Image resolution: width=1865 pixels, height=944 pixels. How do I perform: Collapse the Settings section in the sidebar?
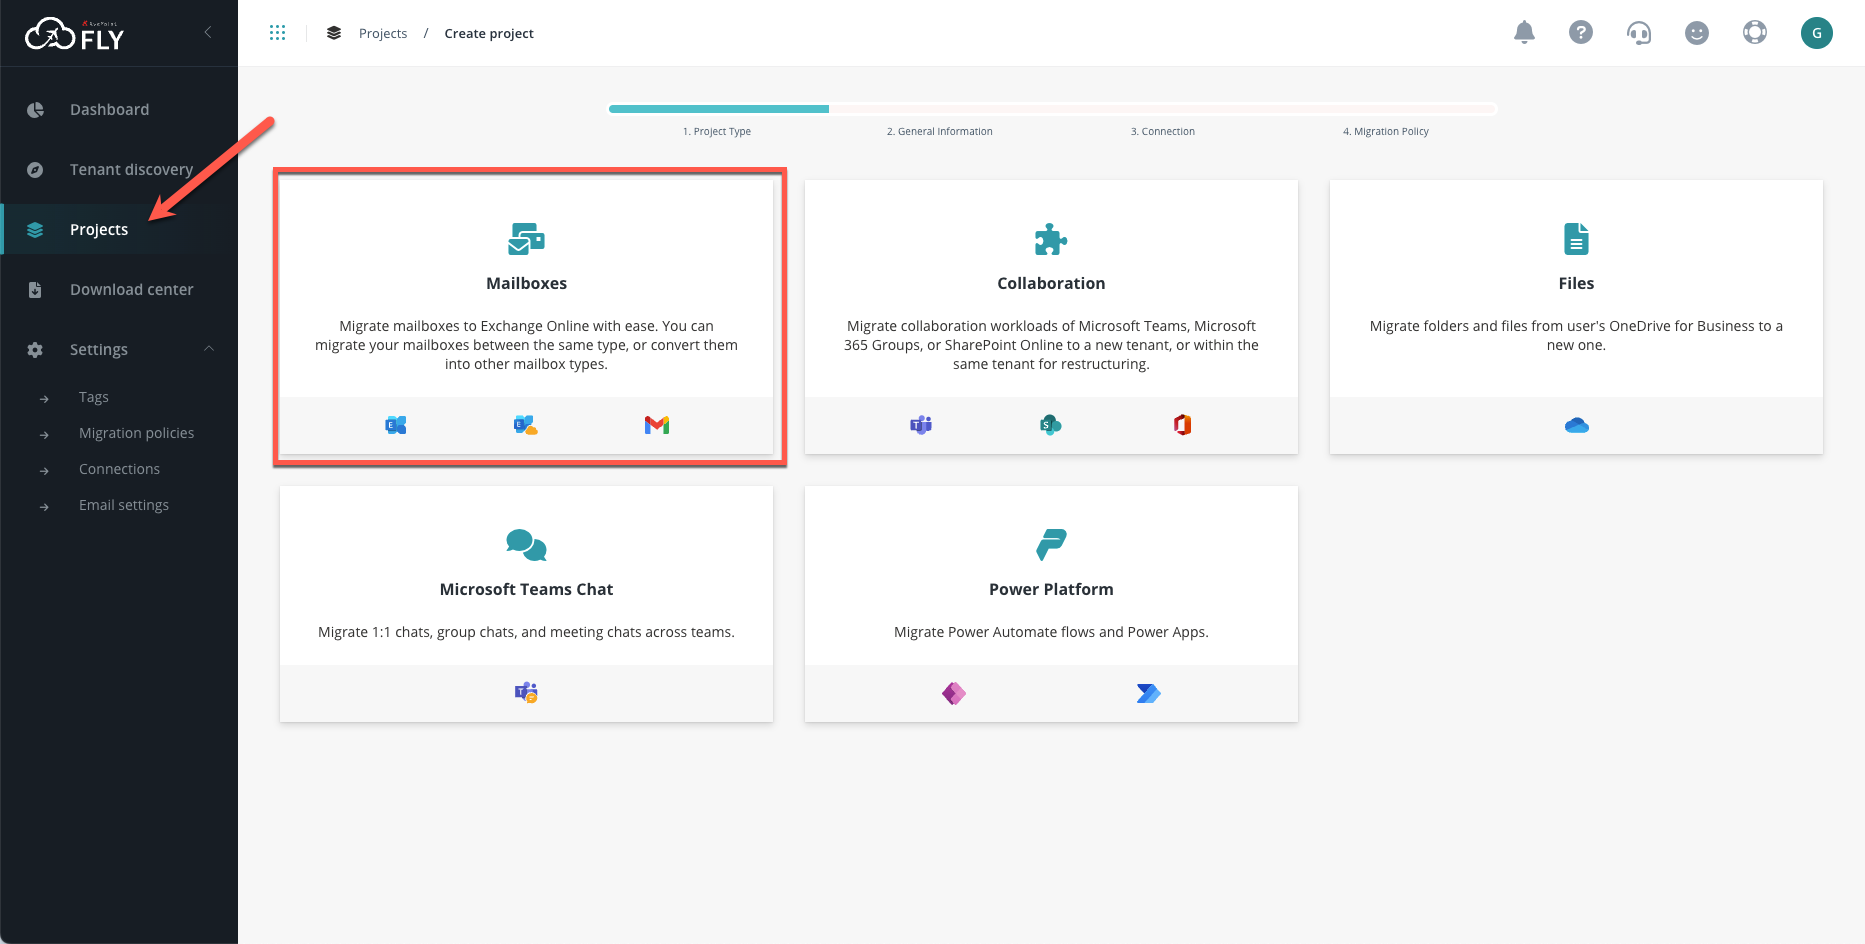208,348
